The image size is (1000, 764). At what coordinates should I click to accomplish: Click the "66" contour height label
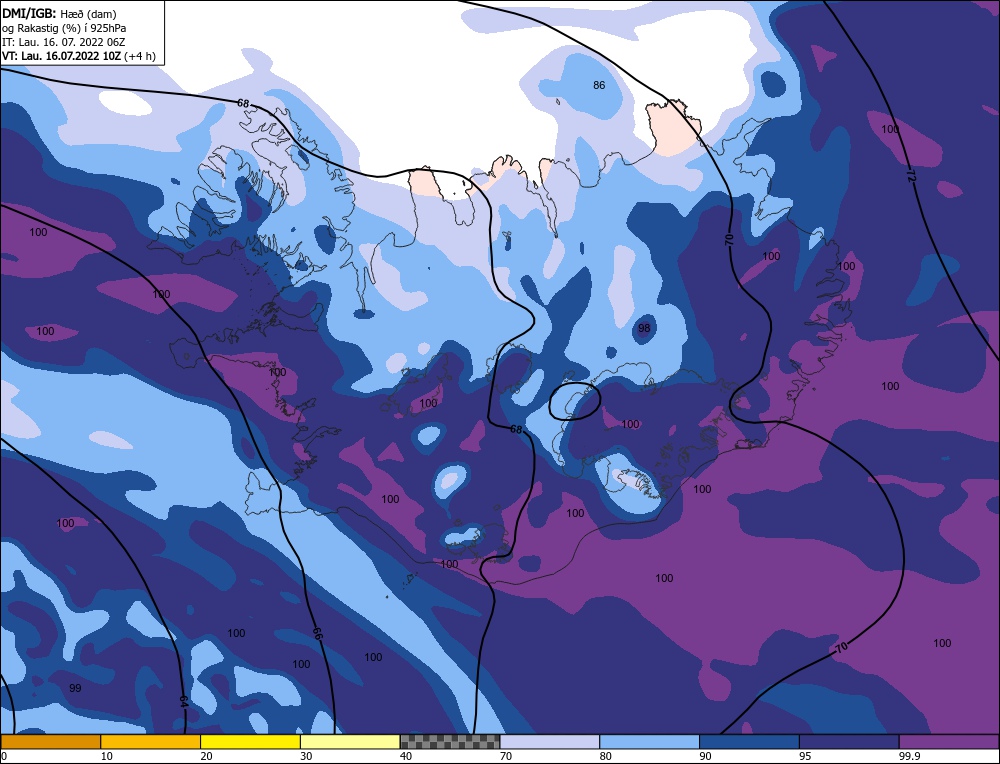tap(316, 633)
